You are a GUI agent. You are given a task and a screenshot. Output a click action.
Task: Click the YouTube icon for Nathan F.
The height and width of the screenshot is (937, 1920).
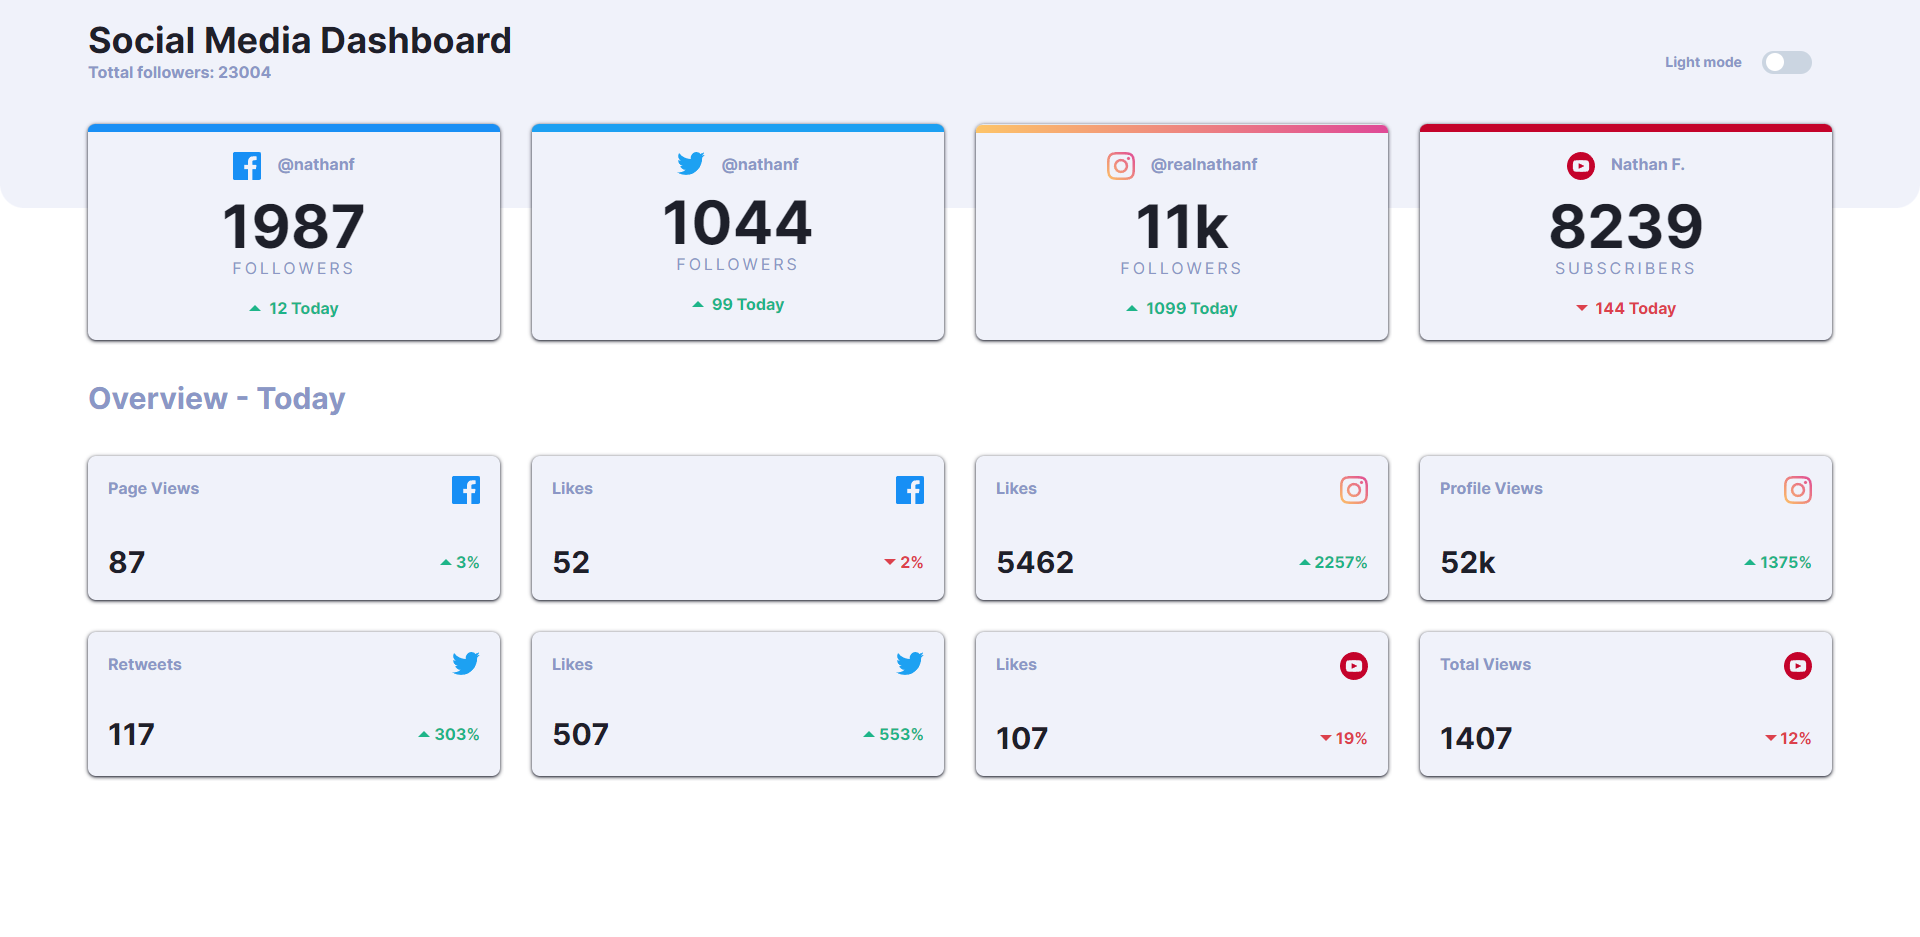click(x=1580, y=165)
